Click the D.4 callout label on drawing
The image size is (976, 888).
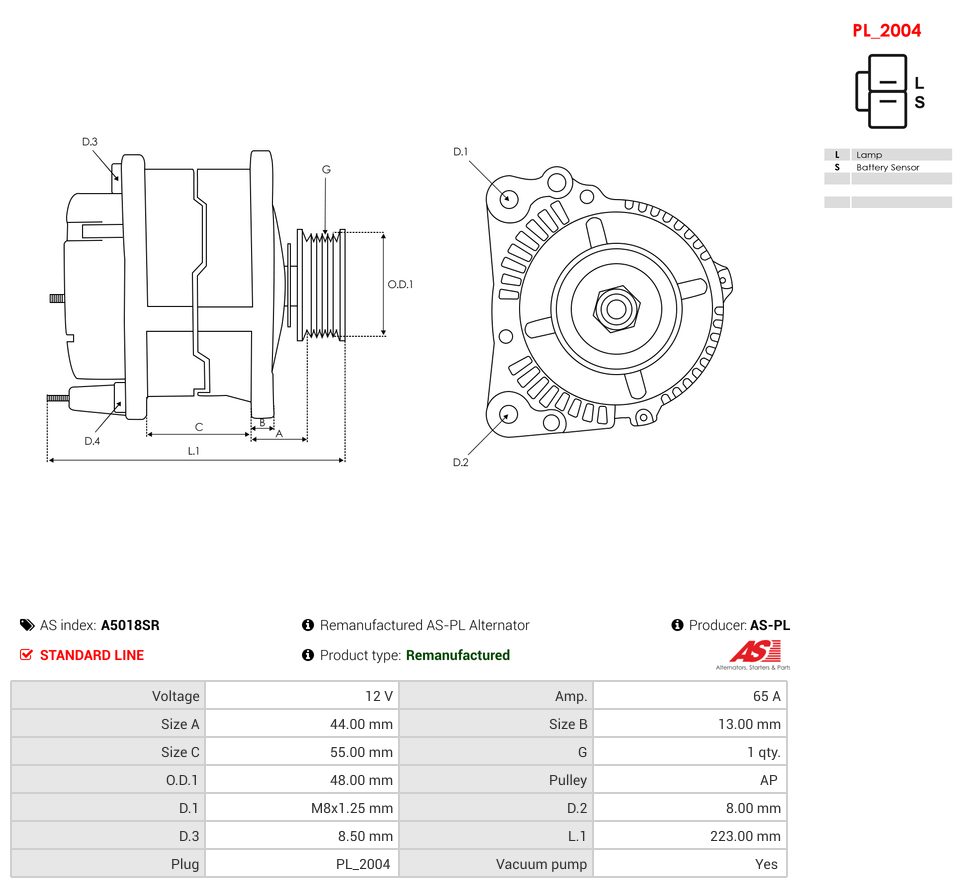(92, 441)
